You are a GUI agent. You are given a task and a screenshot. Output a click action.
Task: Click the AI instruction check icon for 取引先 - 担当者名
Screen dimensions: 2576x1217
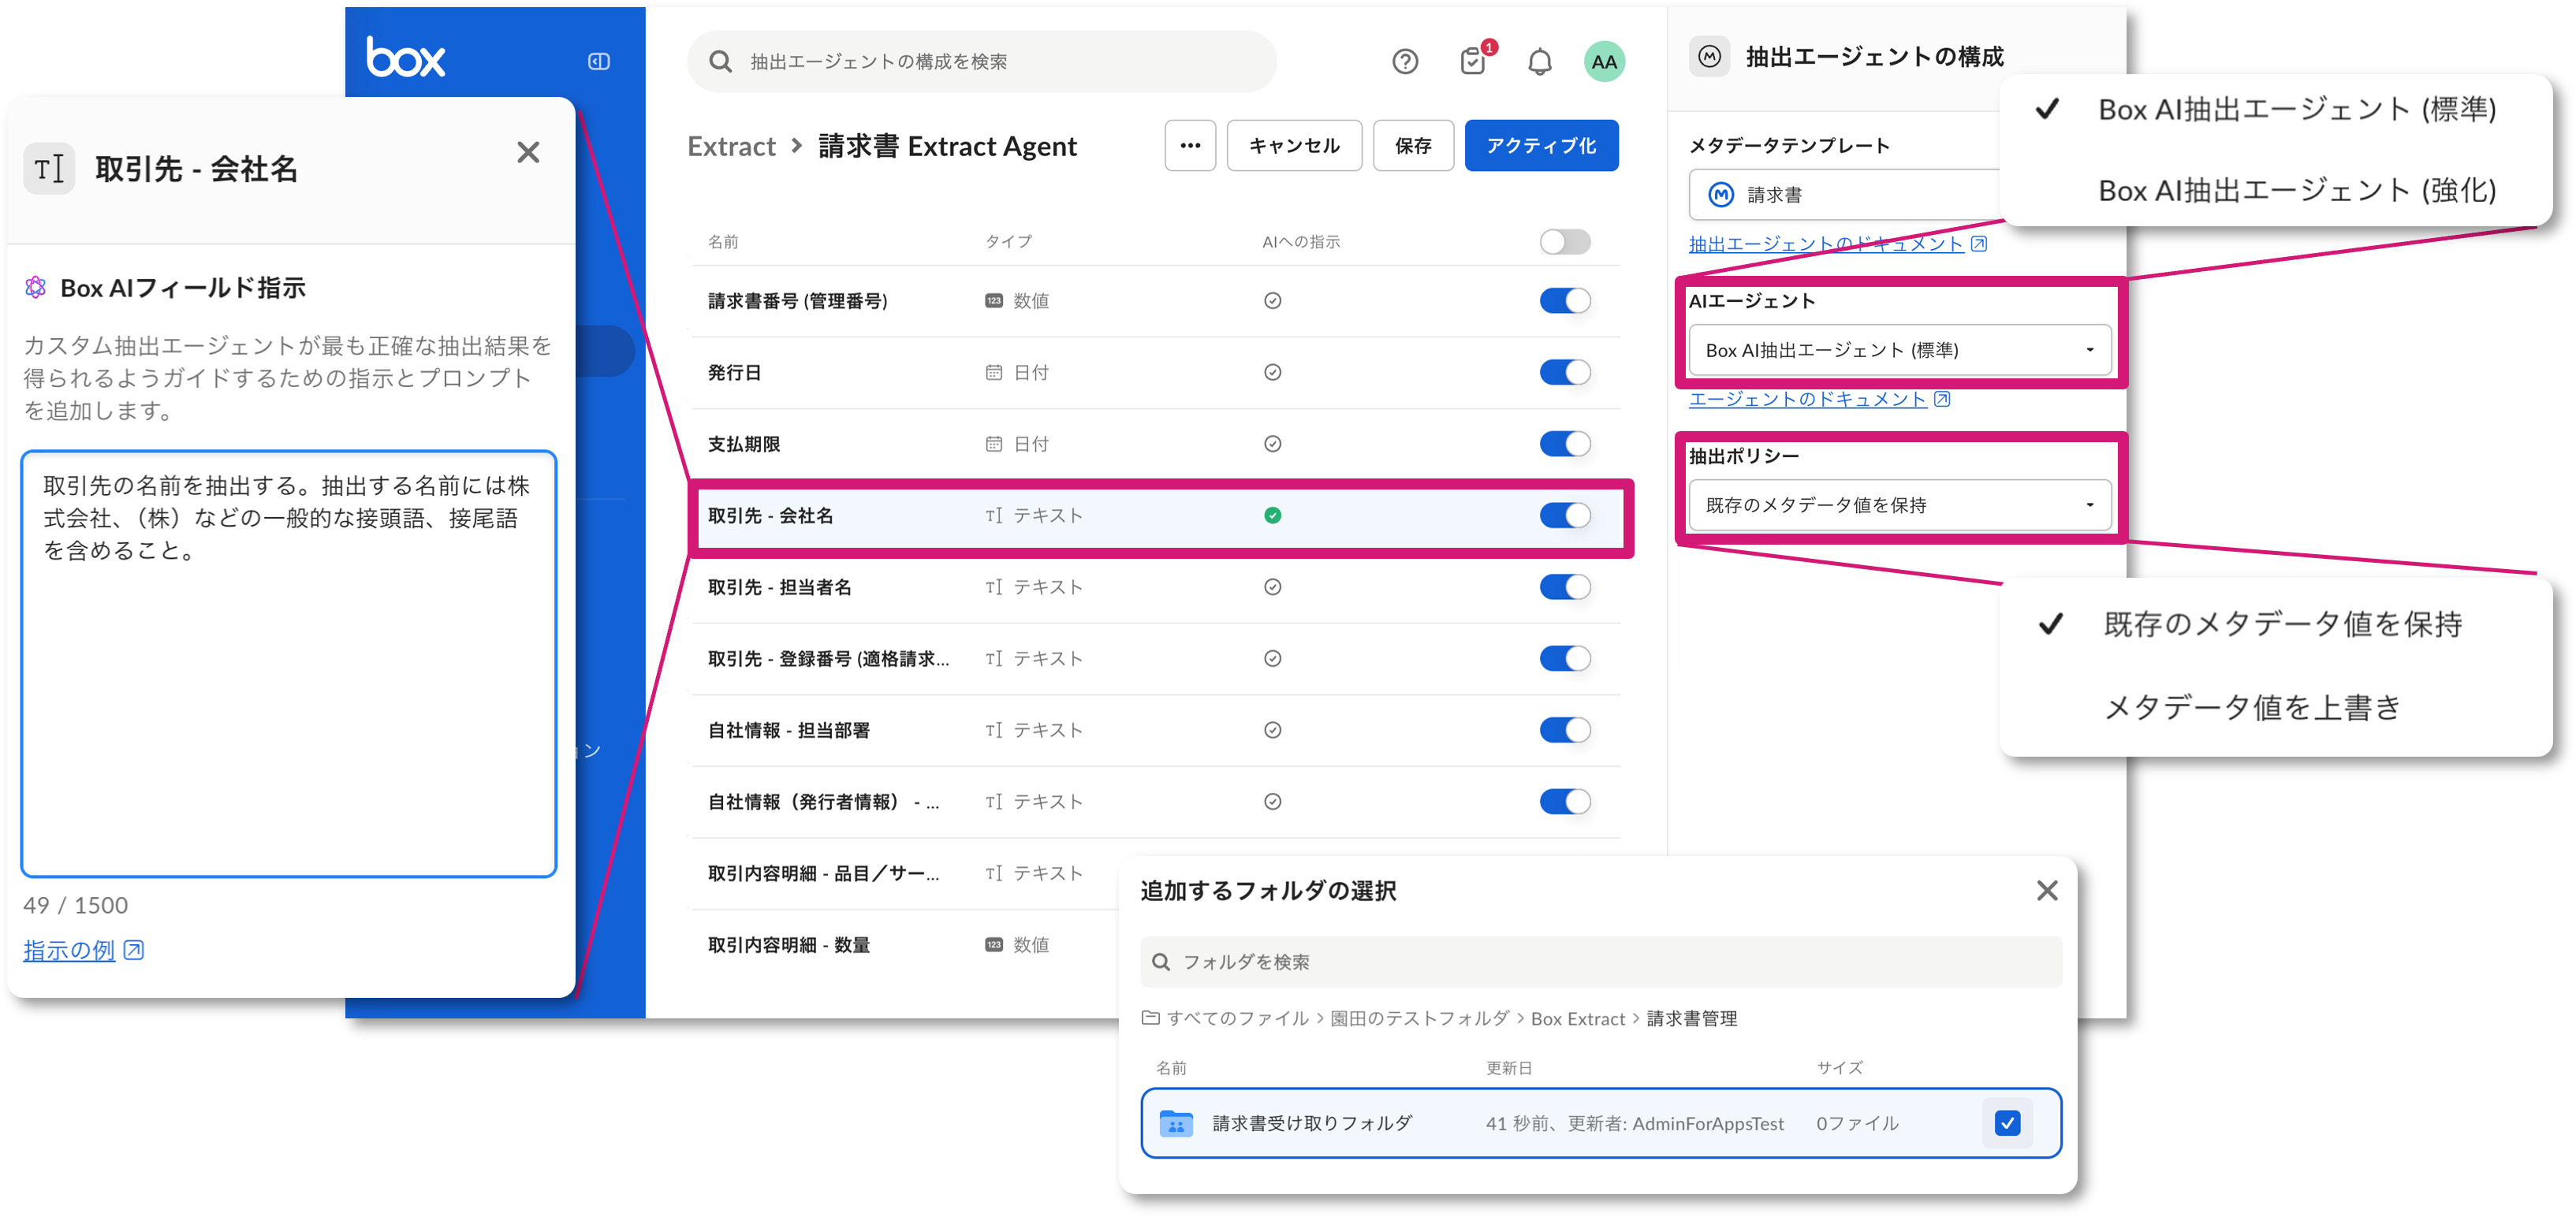1272,587
